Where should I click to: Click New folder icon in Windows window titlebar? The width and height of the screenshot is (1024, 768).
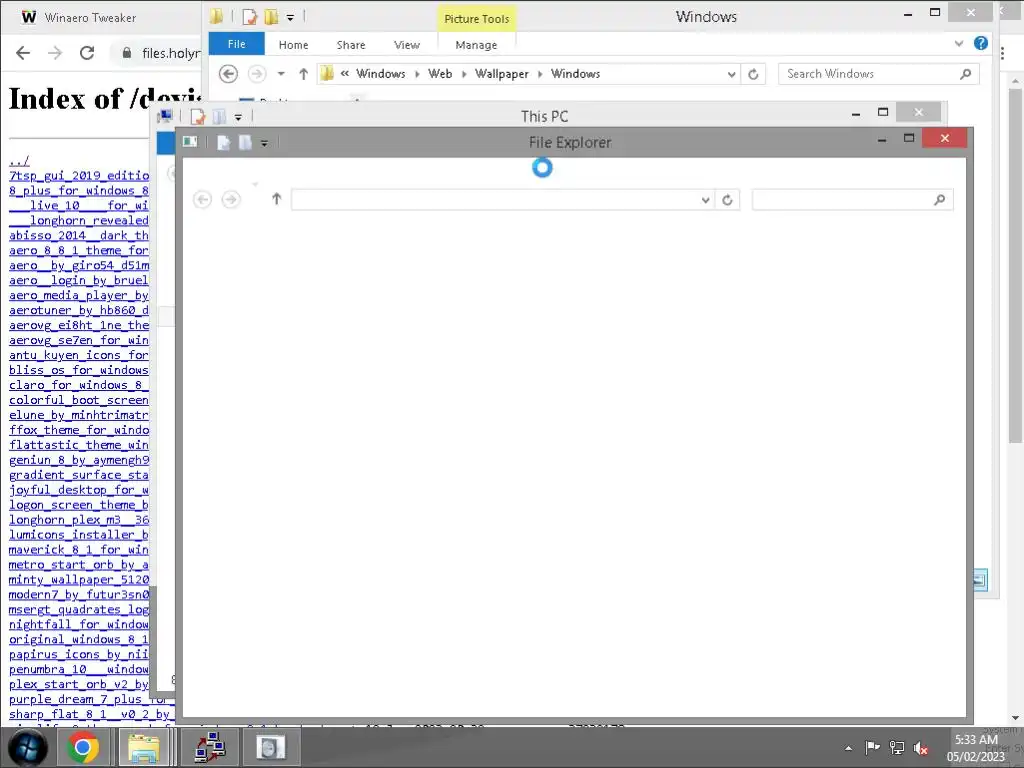pos(271,17)
